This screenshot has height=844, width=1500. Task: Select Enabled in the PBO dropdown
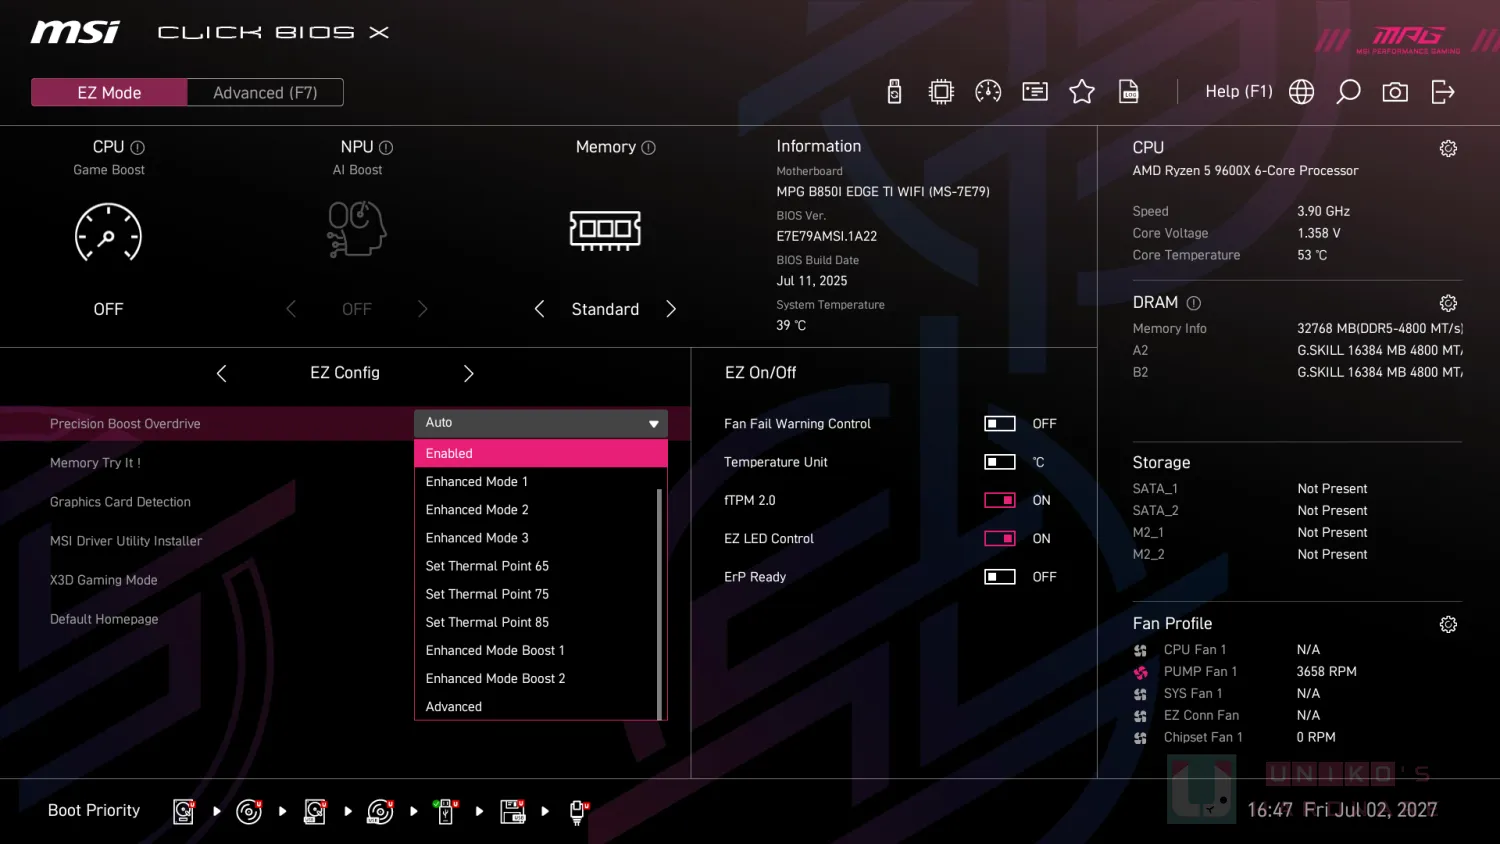coord(541,453)
